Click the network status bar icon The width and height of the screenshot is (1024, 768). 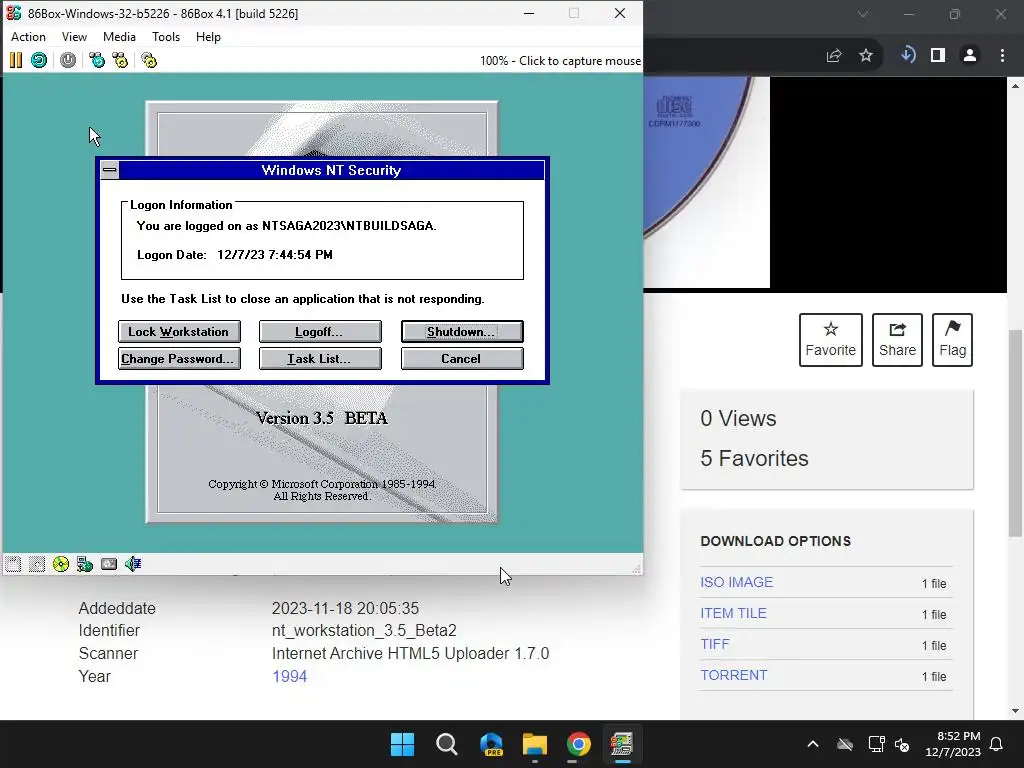85,564
